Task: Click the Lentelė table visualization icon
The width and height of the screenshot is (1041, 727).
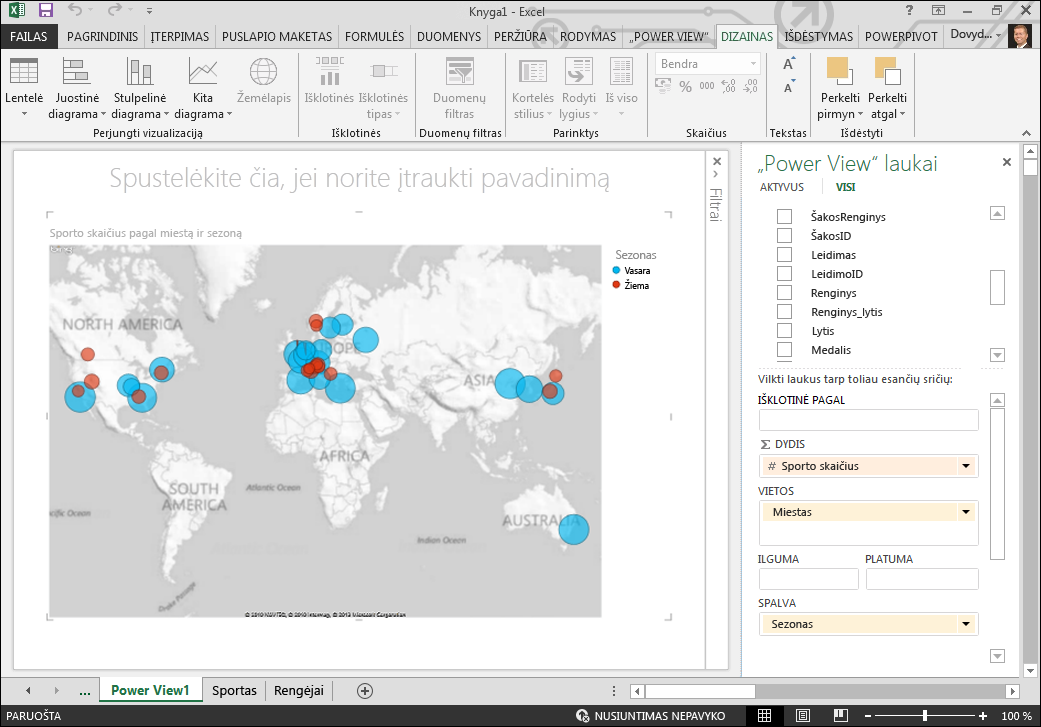Action: tap(24, 71)
